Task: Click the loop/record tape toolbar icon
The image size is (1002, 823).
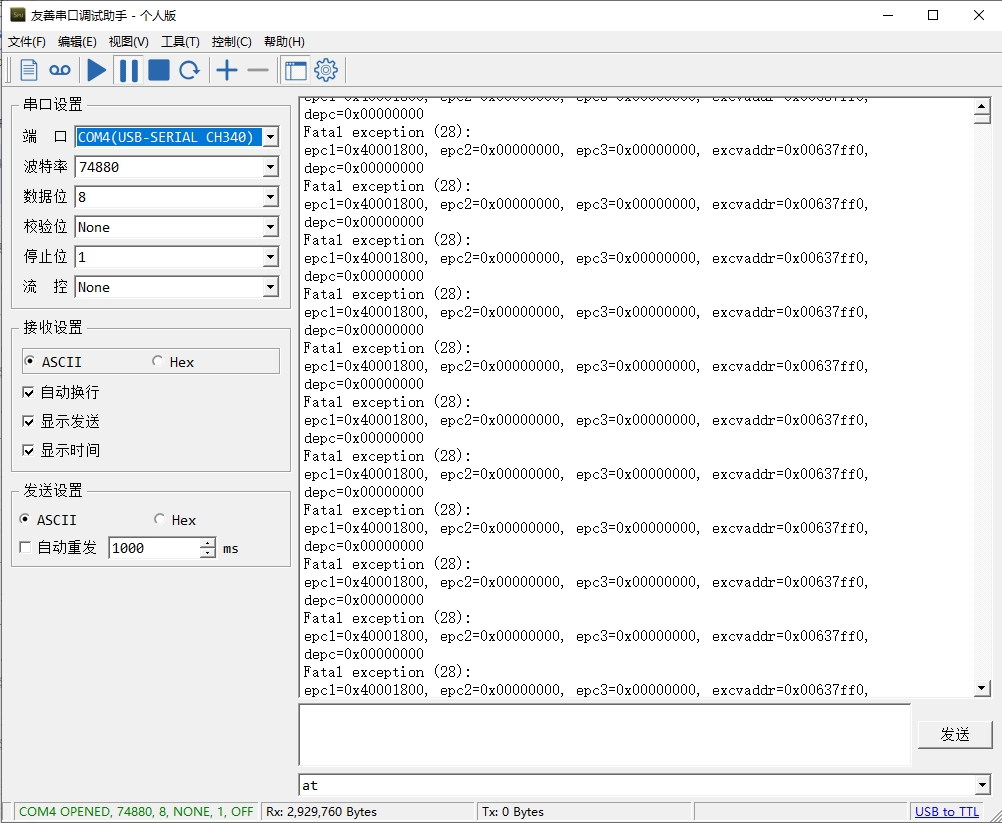Action: pos(60,70)
